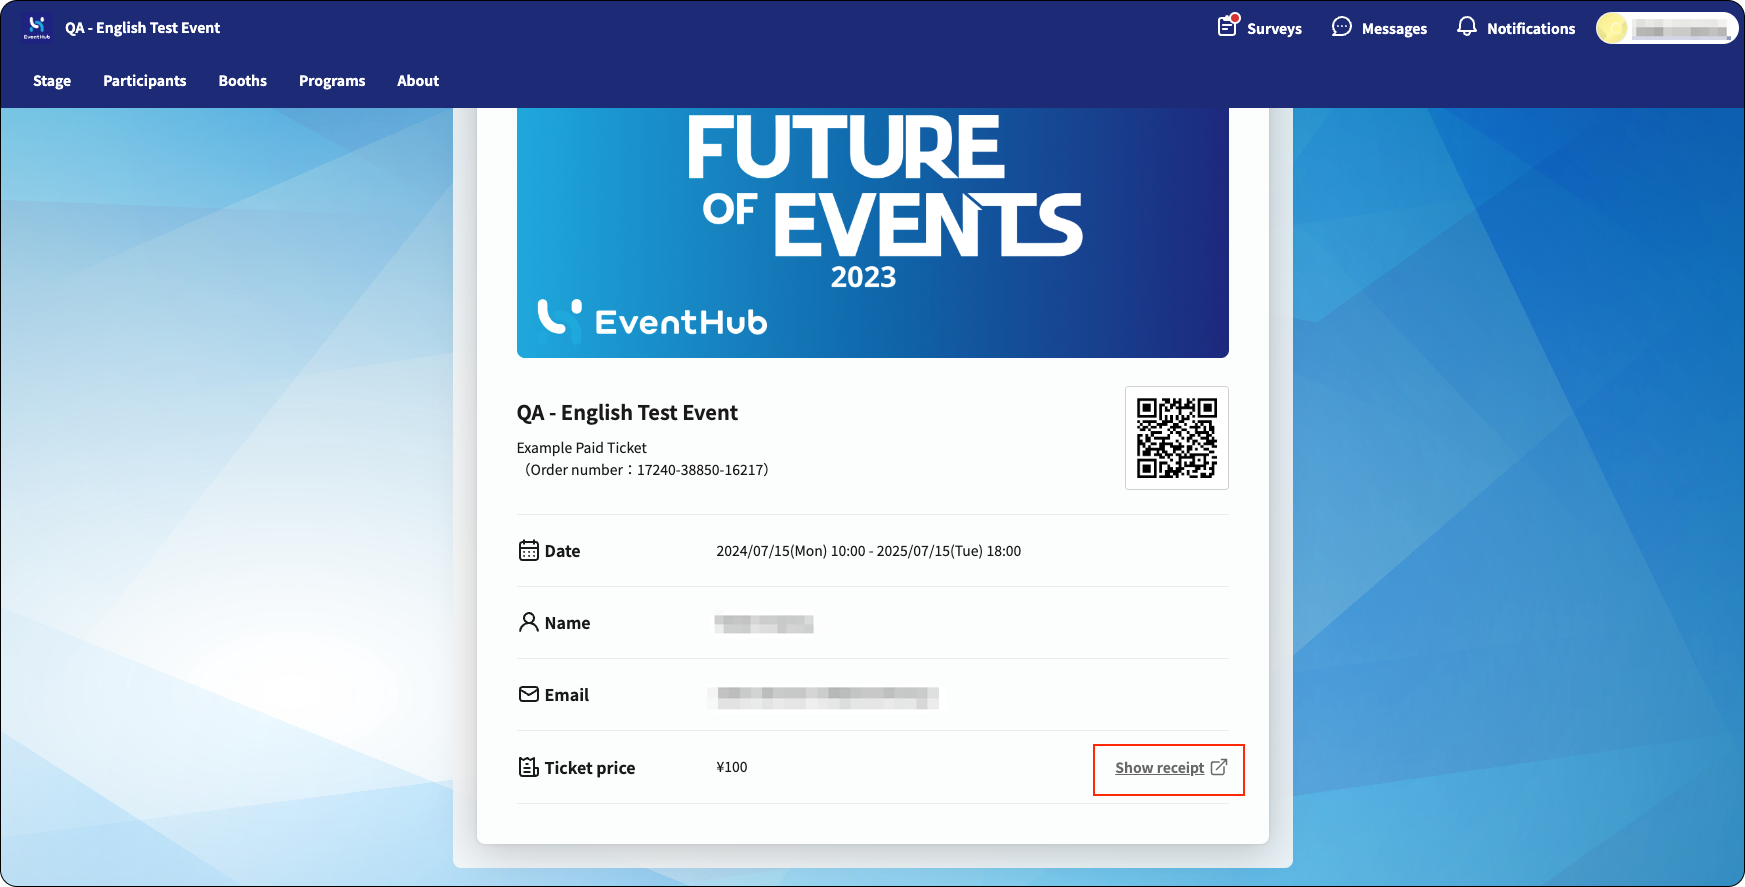The width and height of the screenshot is (1745, 887).
Task: Click the Notifications bell icon
Action: [x=1466, y=27]
